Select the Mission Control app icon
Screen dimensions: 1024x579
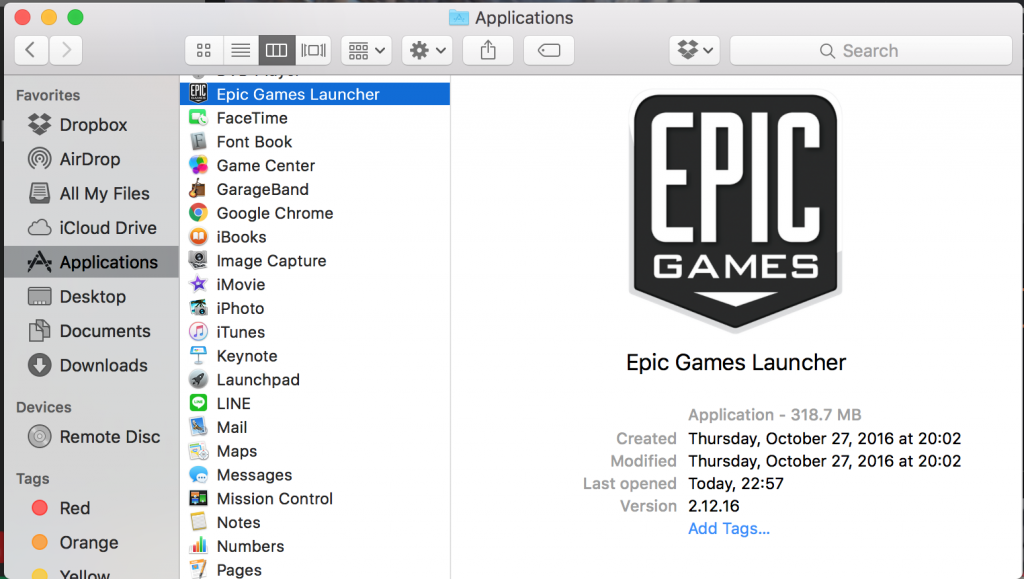tap(199, 499)
